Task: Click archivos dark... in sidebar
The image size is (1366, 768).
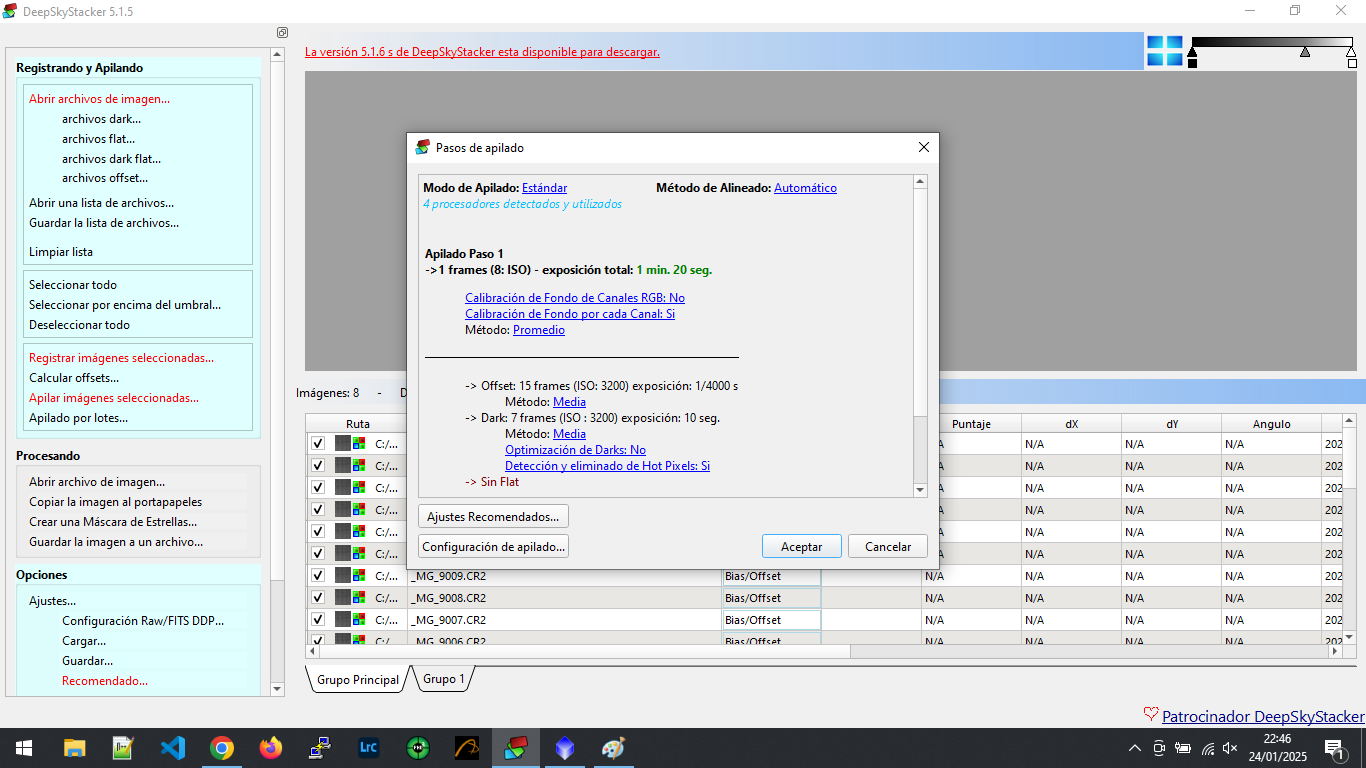Action: pos(101,119)
